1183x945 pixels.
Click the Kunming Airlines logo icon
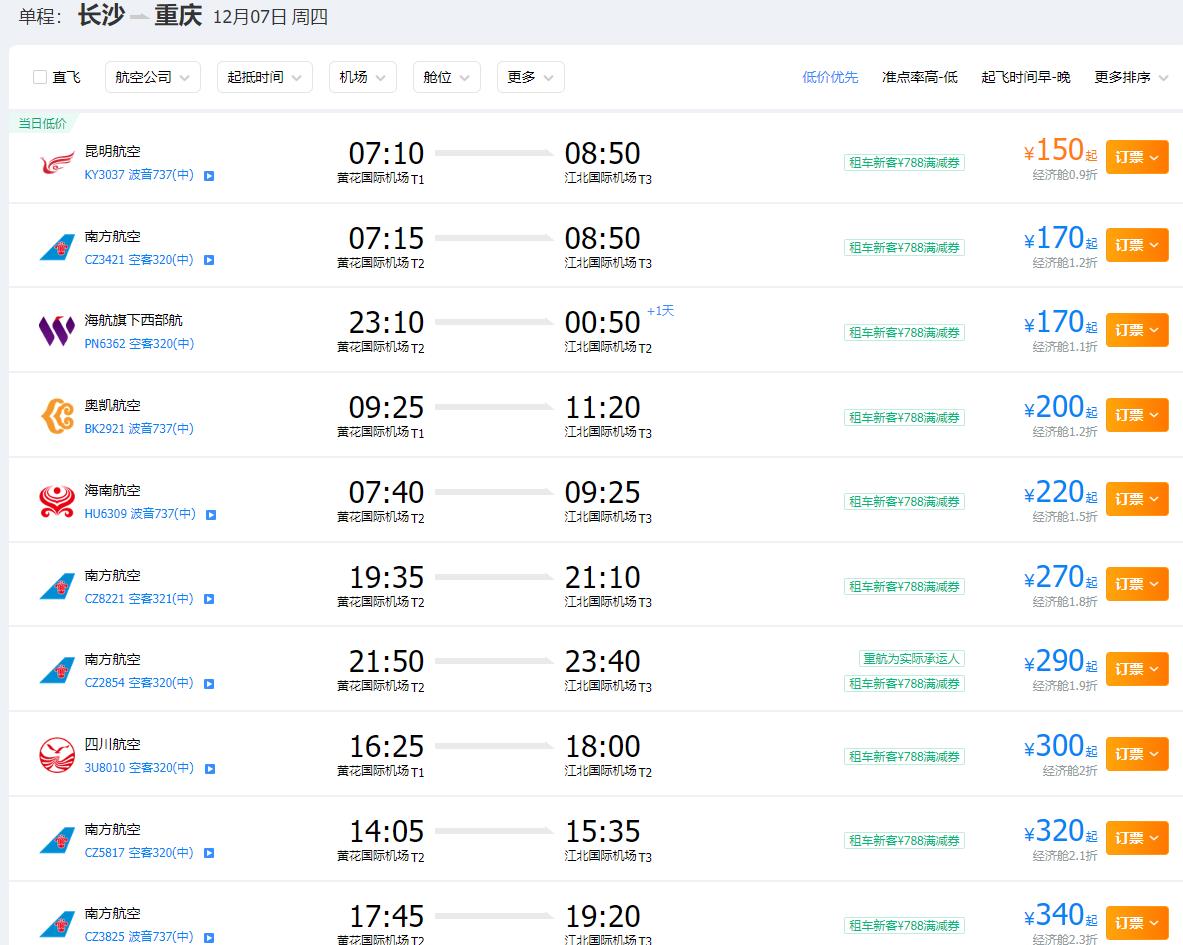point(57,162)
